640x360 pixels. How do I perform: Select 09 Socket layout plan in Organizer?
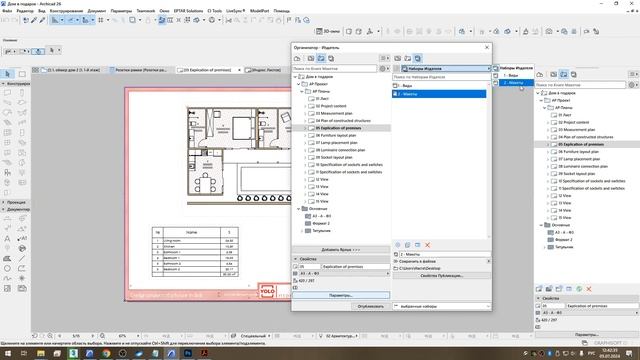tap(334, 157)
